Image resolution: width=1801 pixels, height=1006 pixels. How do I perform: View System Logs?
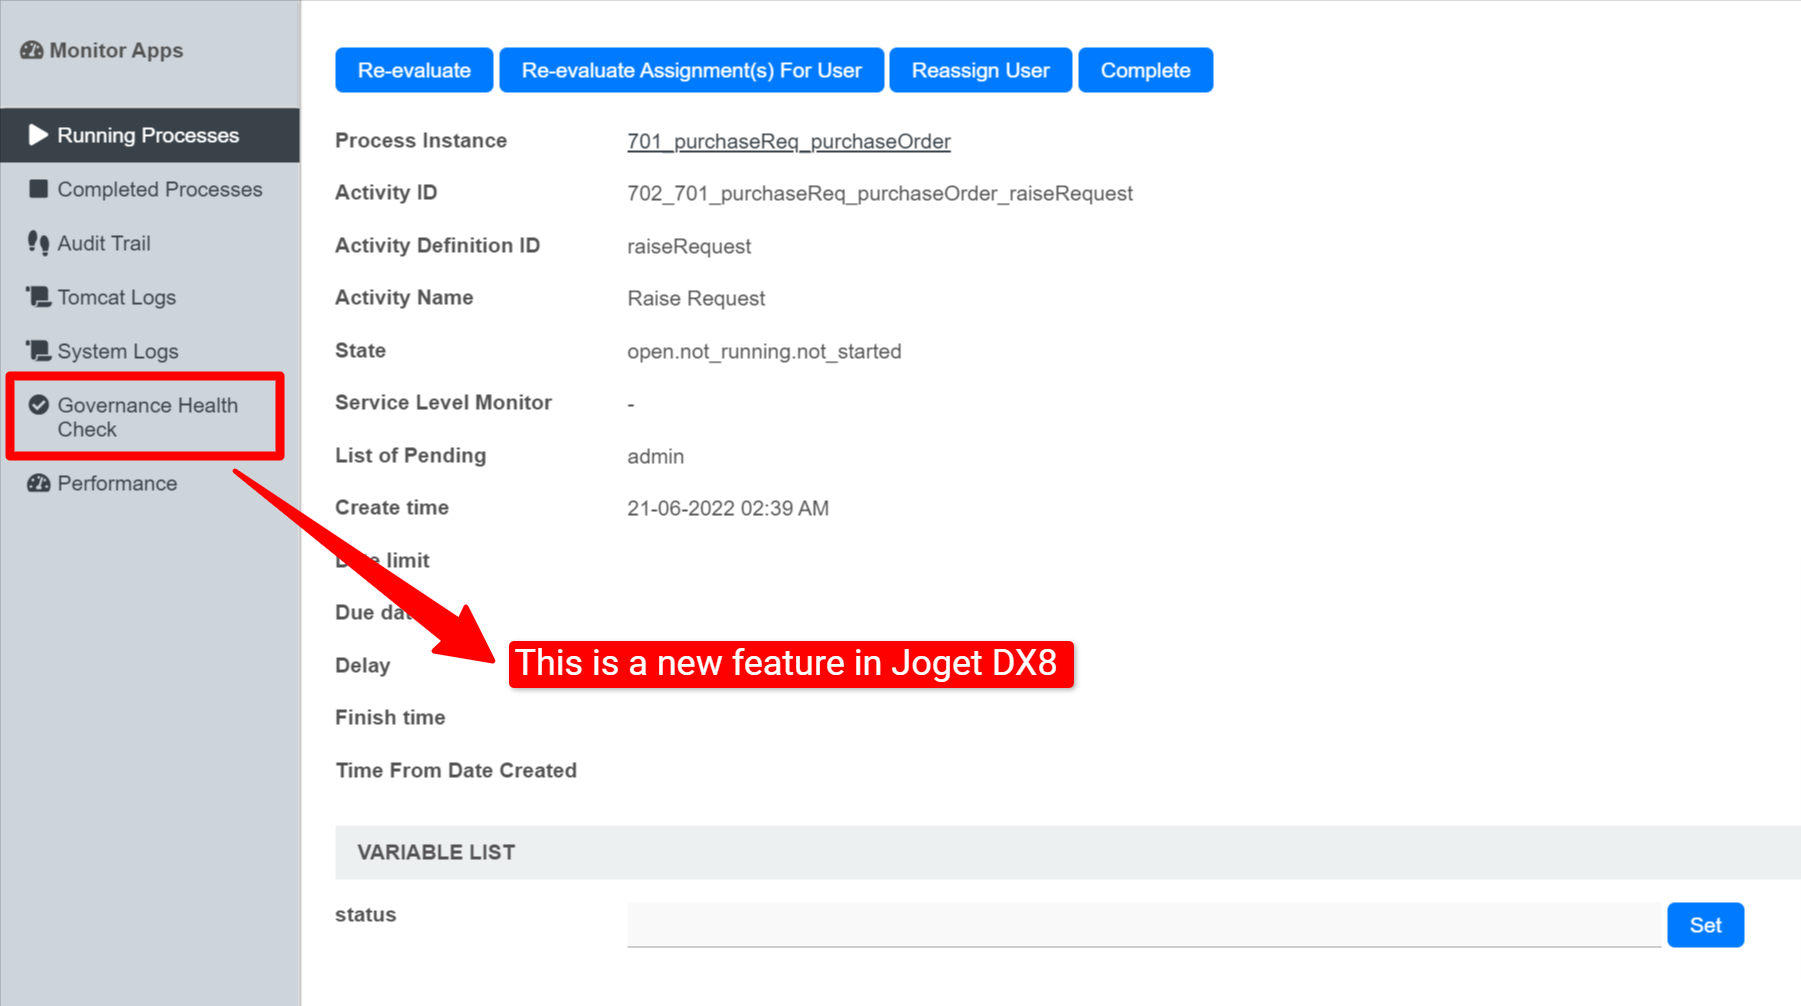(150, 351)
